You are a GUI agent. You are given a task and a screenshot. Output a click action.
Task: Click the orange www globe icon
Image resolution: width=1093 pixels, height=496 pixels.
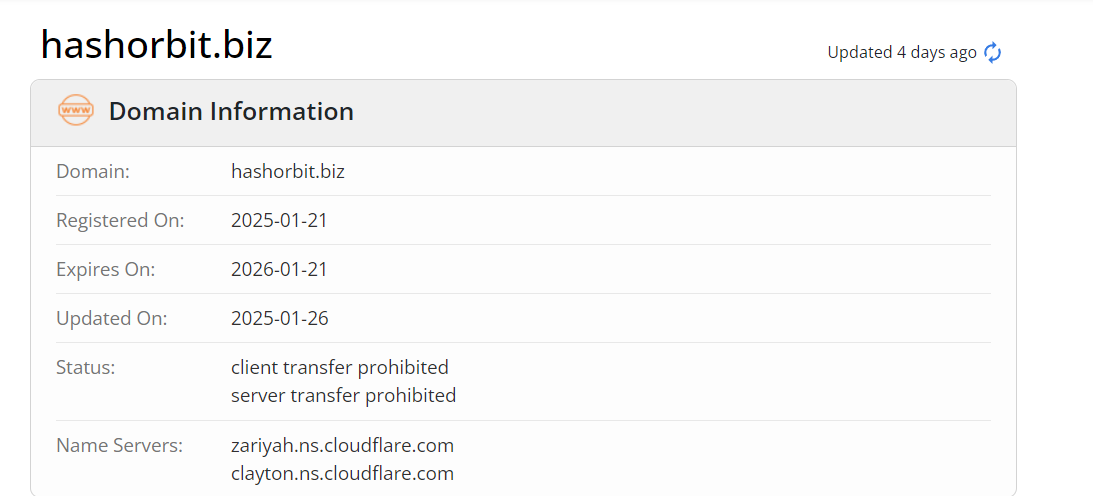pyautogui.click(x=75, y=110)
